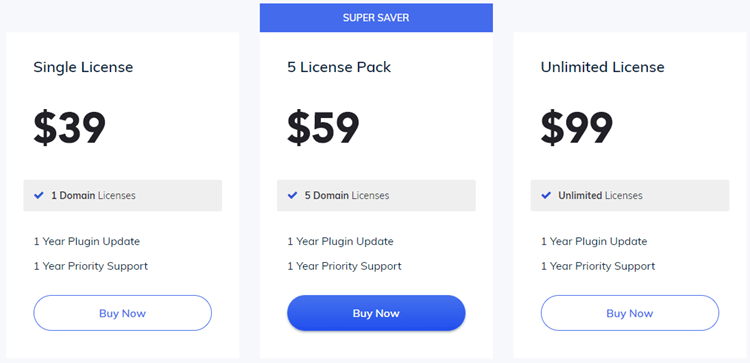Click the Single License heading

[x=83, y=67]
